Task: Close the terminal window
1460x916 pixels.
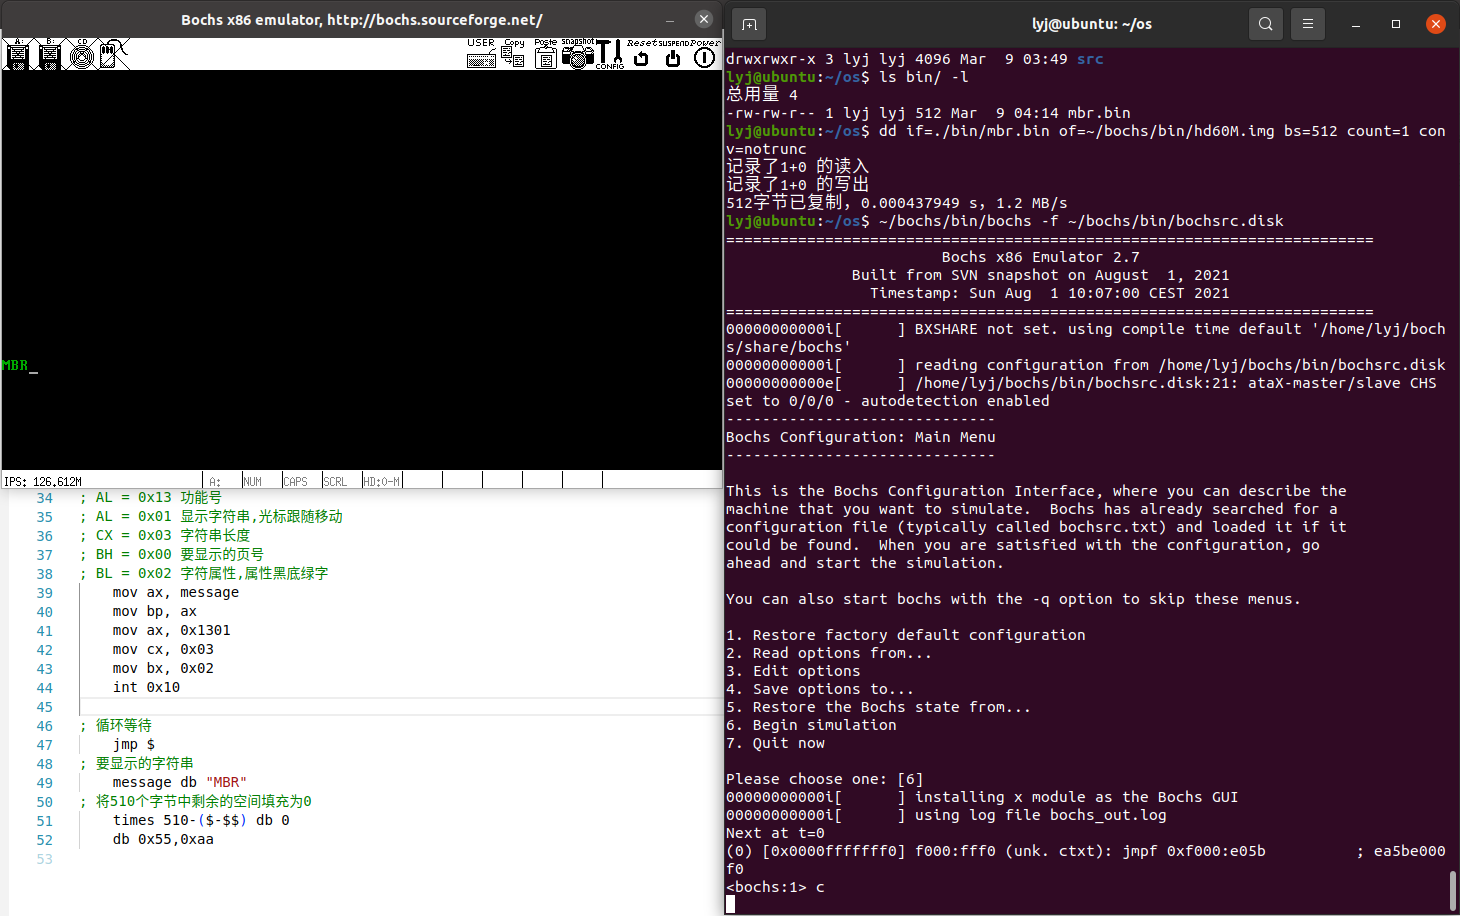Action: pyautogui.click(x=1436, y=24)
